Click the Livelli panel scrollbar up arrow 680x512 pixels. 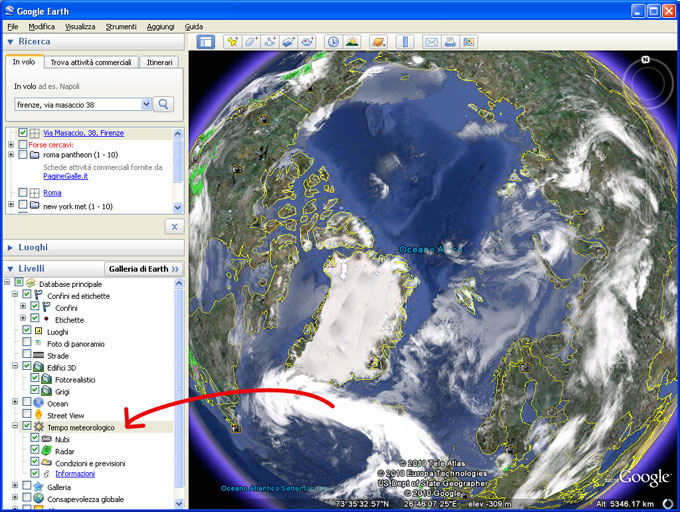click(x=179, y=284)
